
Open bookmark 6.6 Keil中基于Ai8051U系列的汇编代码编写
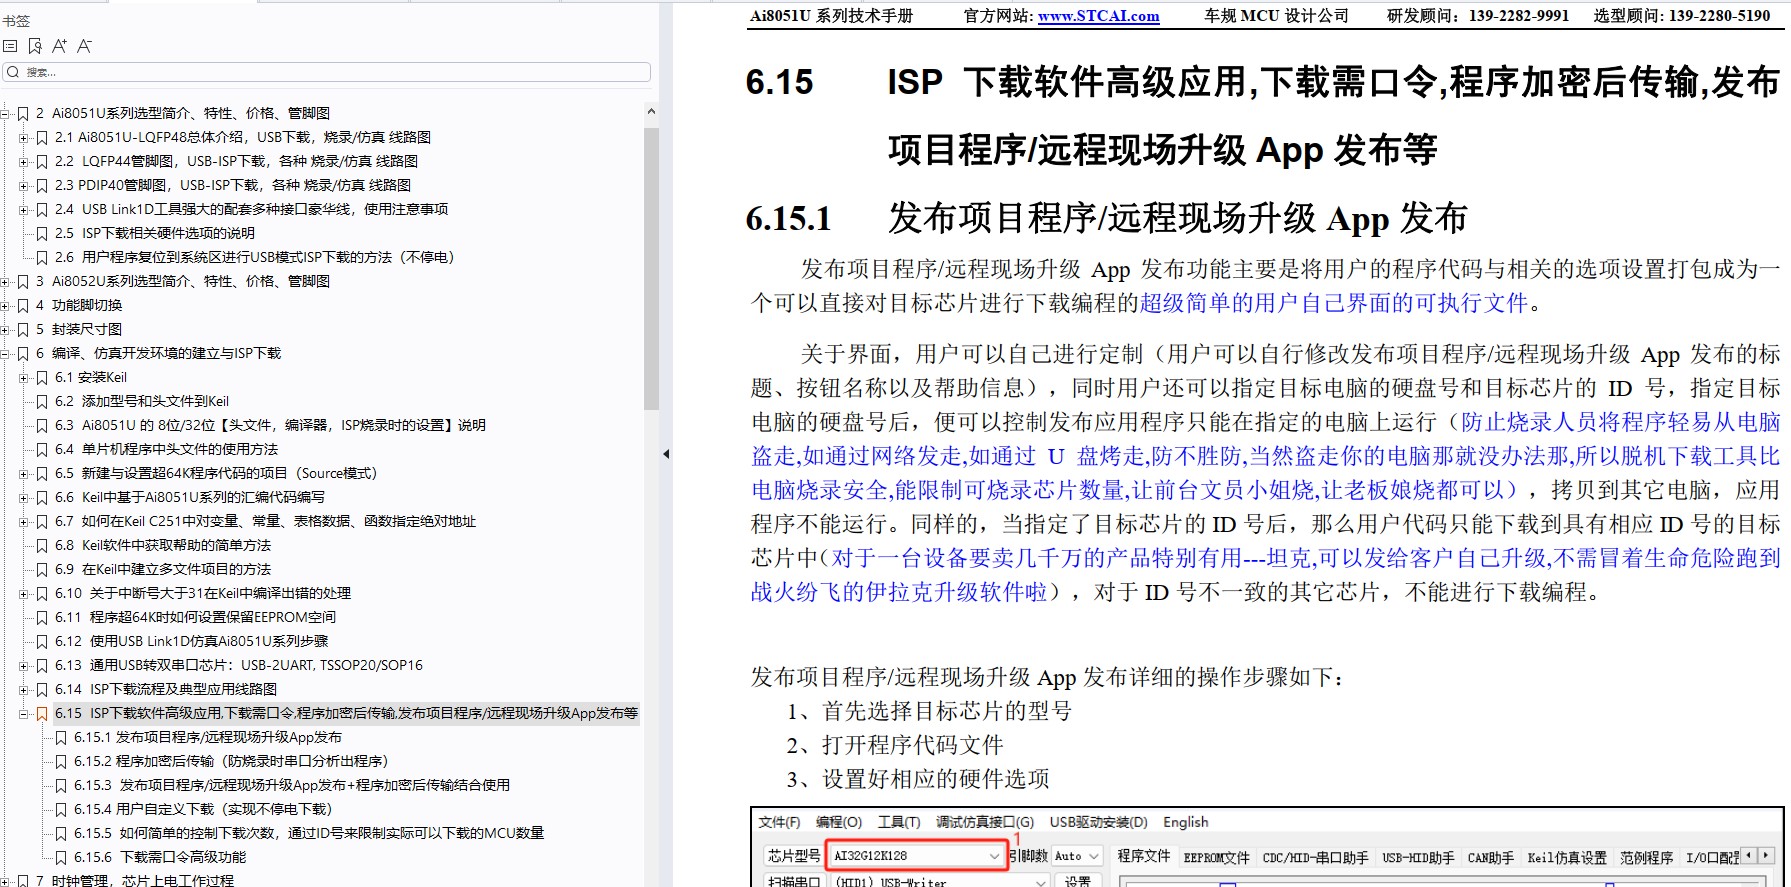[190, 497]
